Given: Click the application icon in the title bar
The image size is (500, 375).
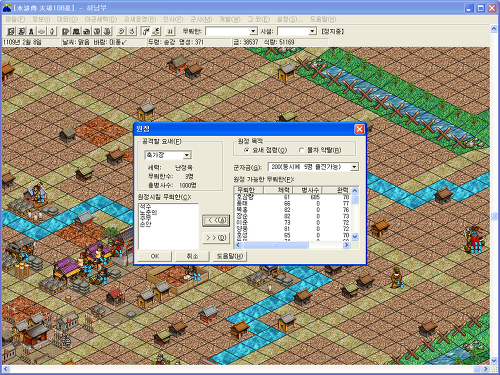Looking at the screenshot, I should 7,8.
